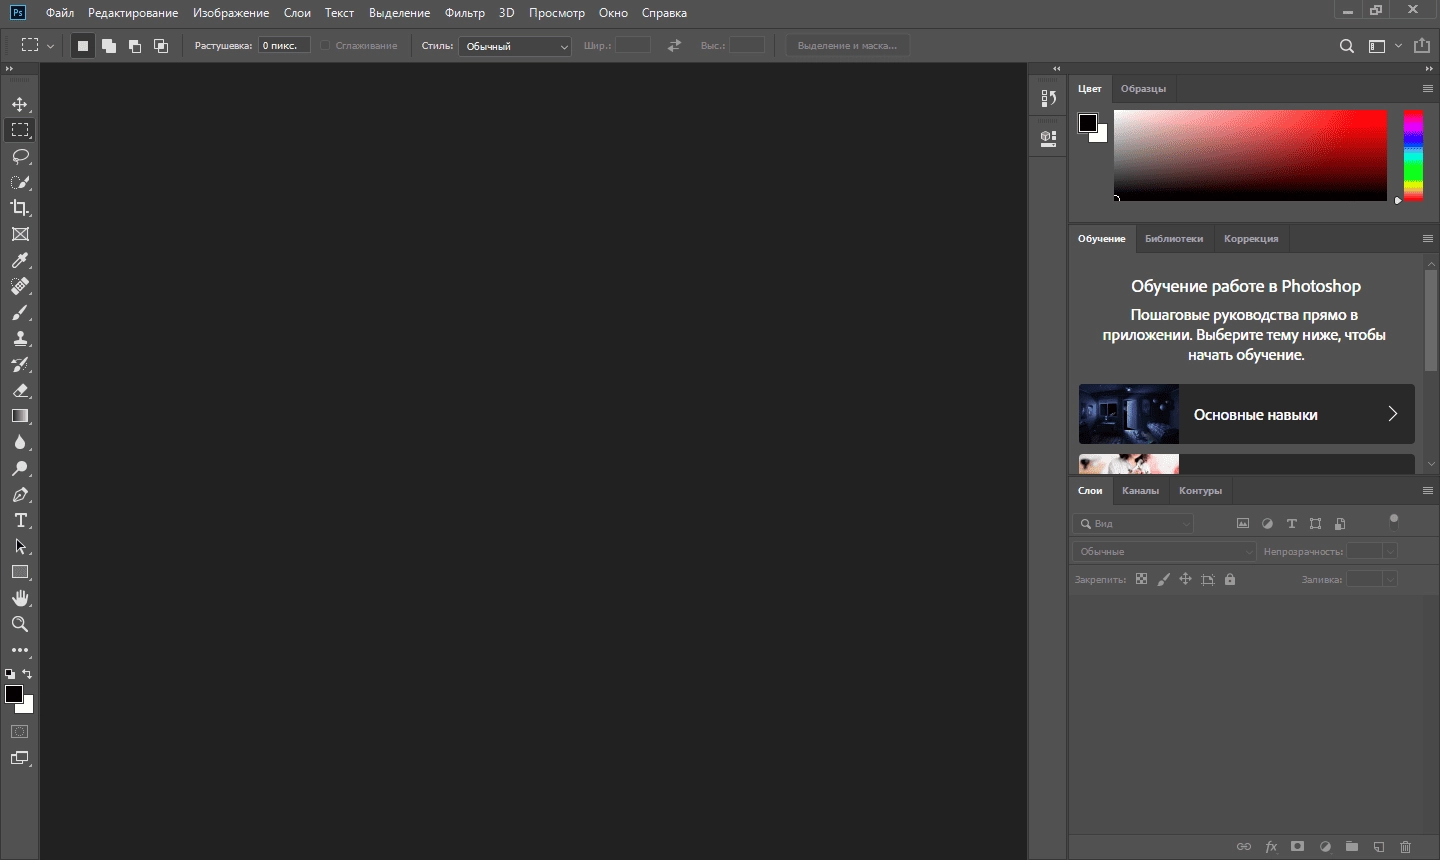Select the Eraser tool

20,391
